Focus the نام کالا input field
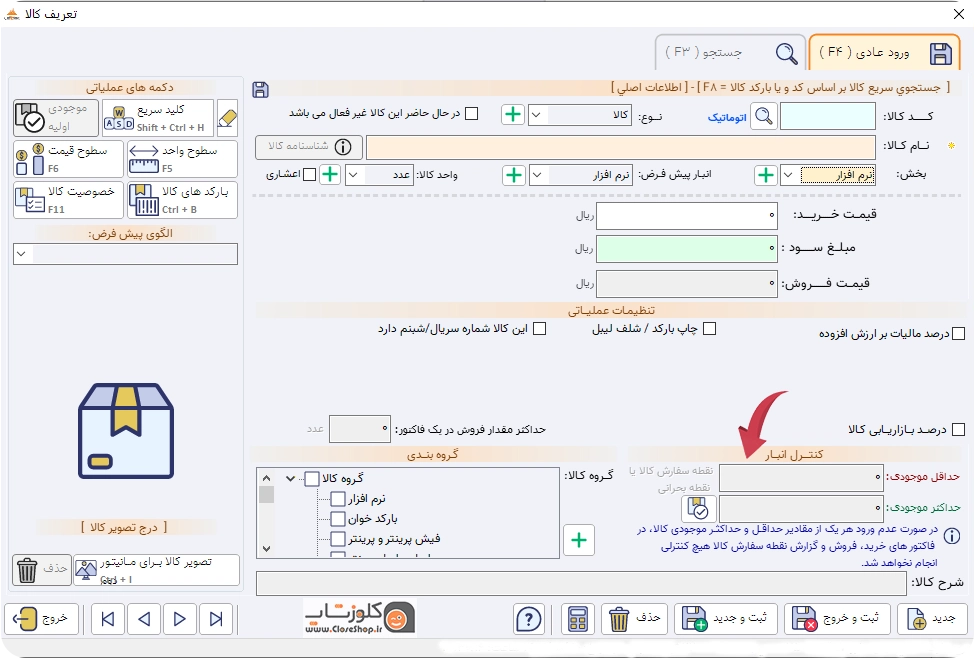Image resolution: width=975 pixels, height=659 pixels. click(621, 147)
